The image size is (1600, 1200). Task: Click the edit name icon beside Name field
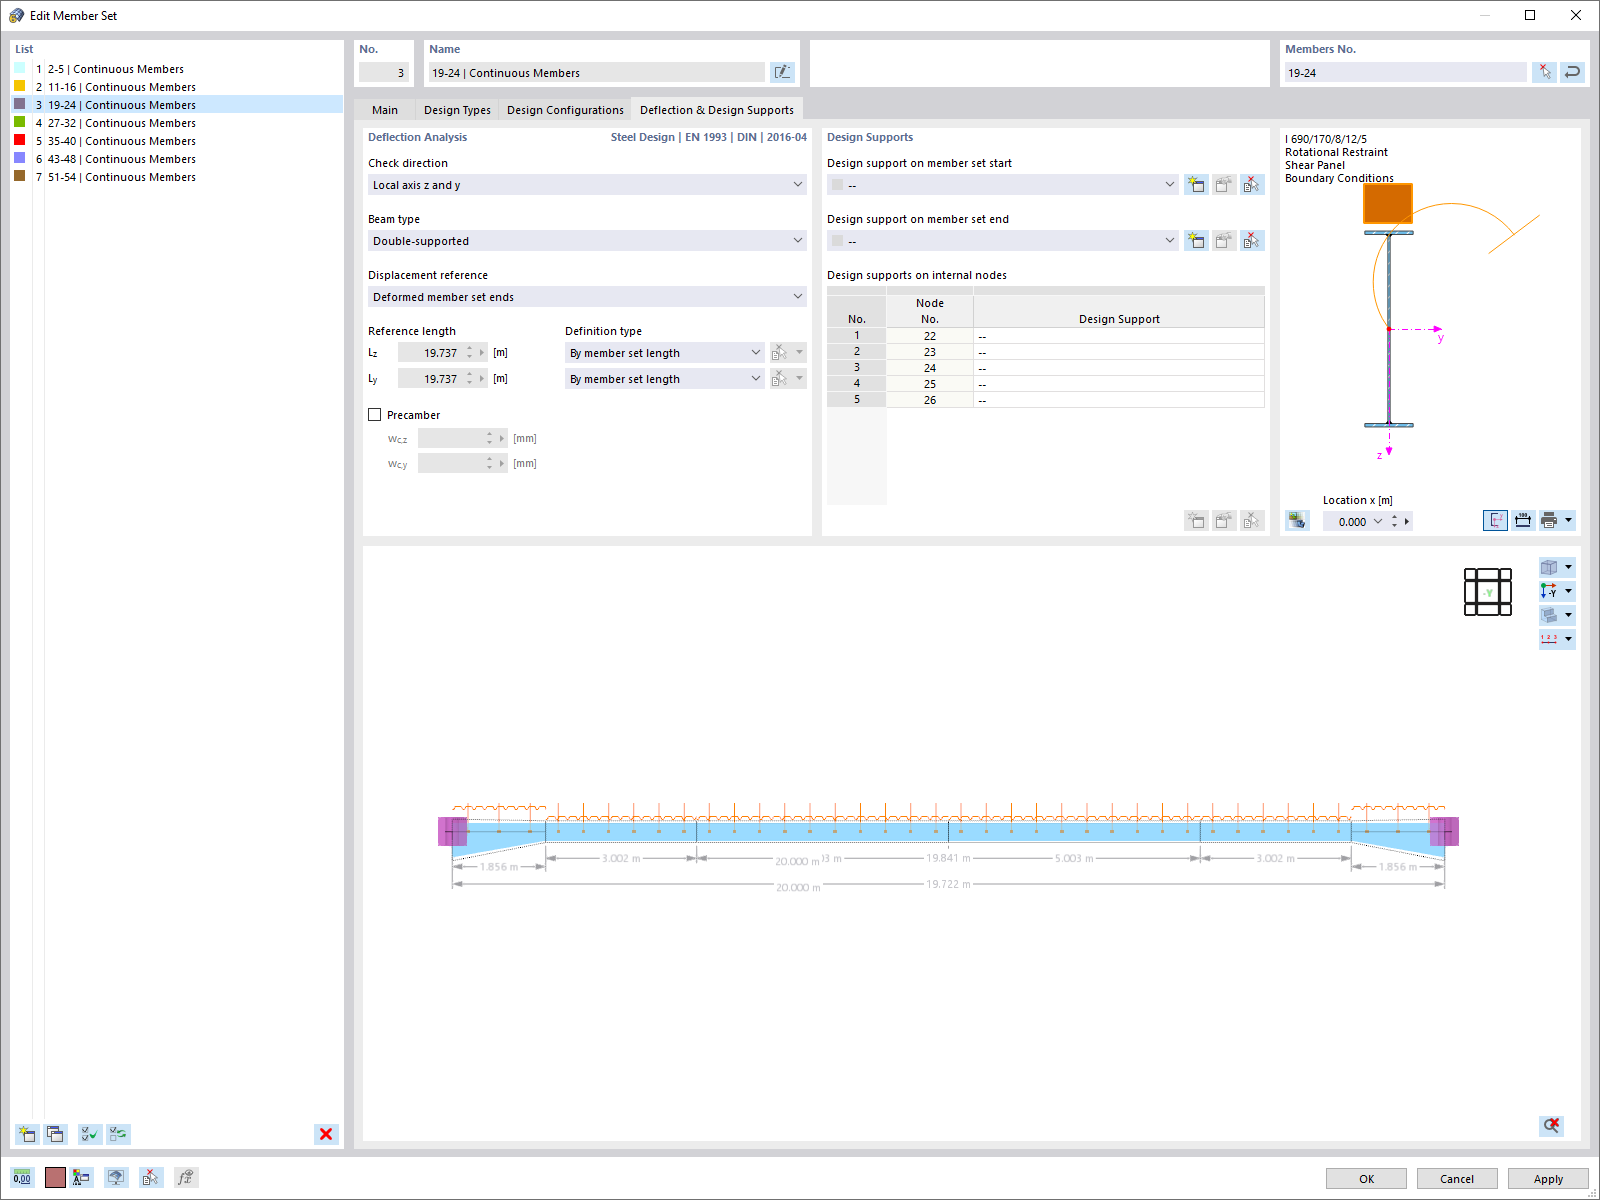(782, 72)
